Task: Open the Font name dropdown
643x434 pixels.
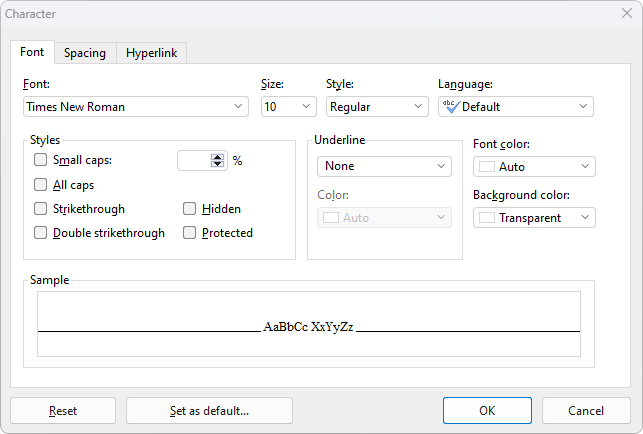Action: [238, 107]
